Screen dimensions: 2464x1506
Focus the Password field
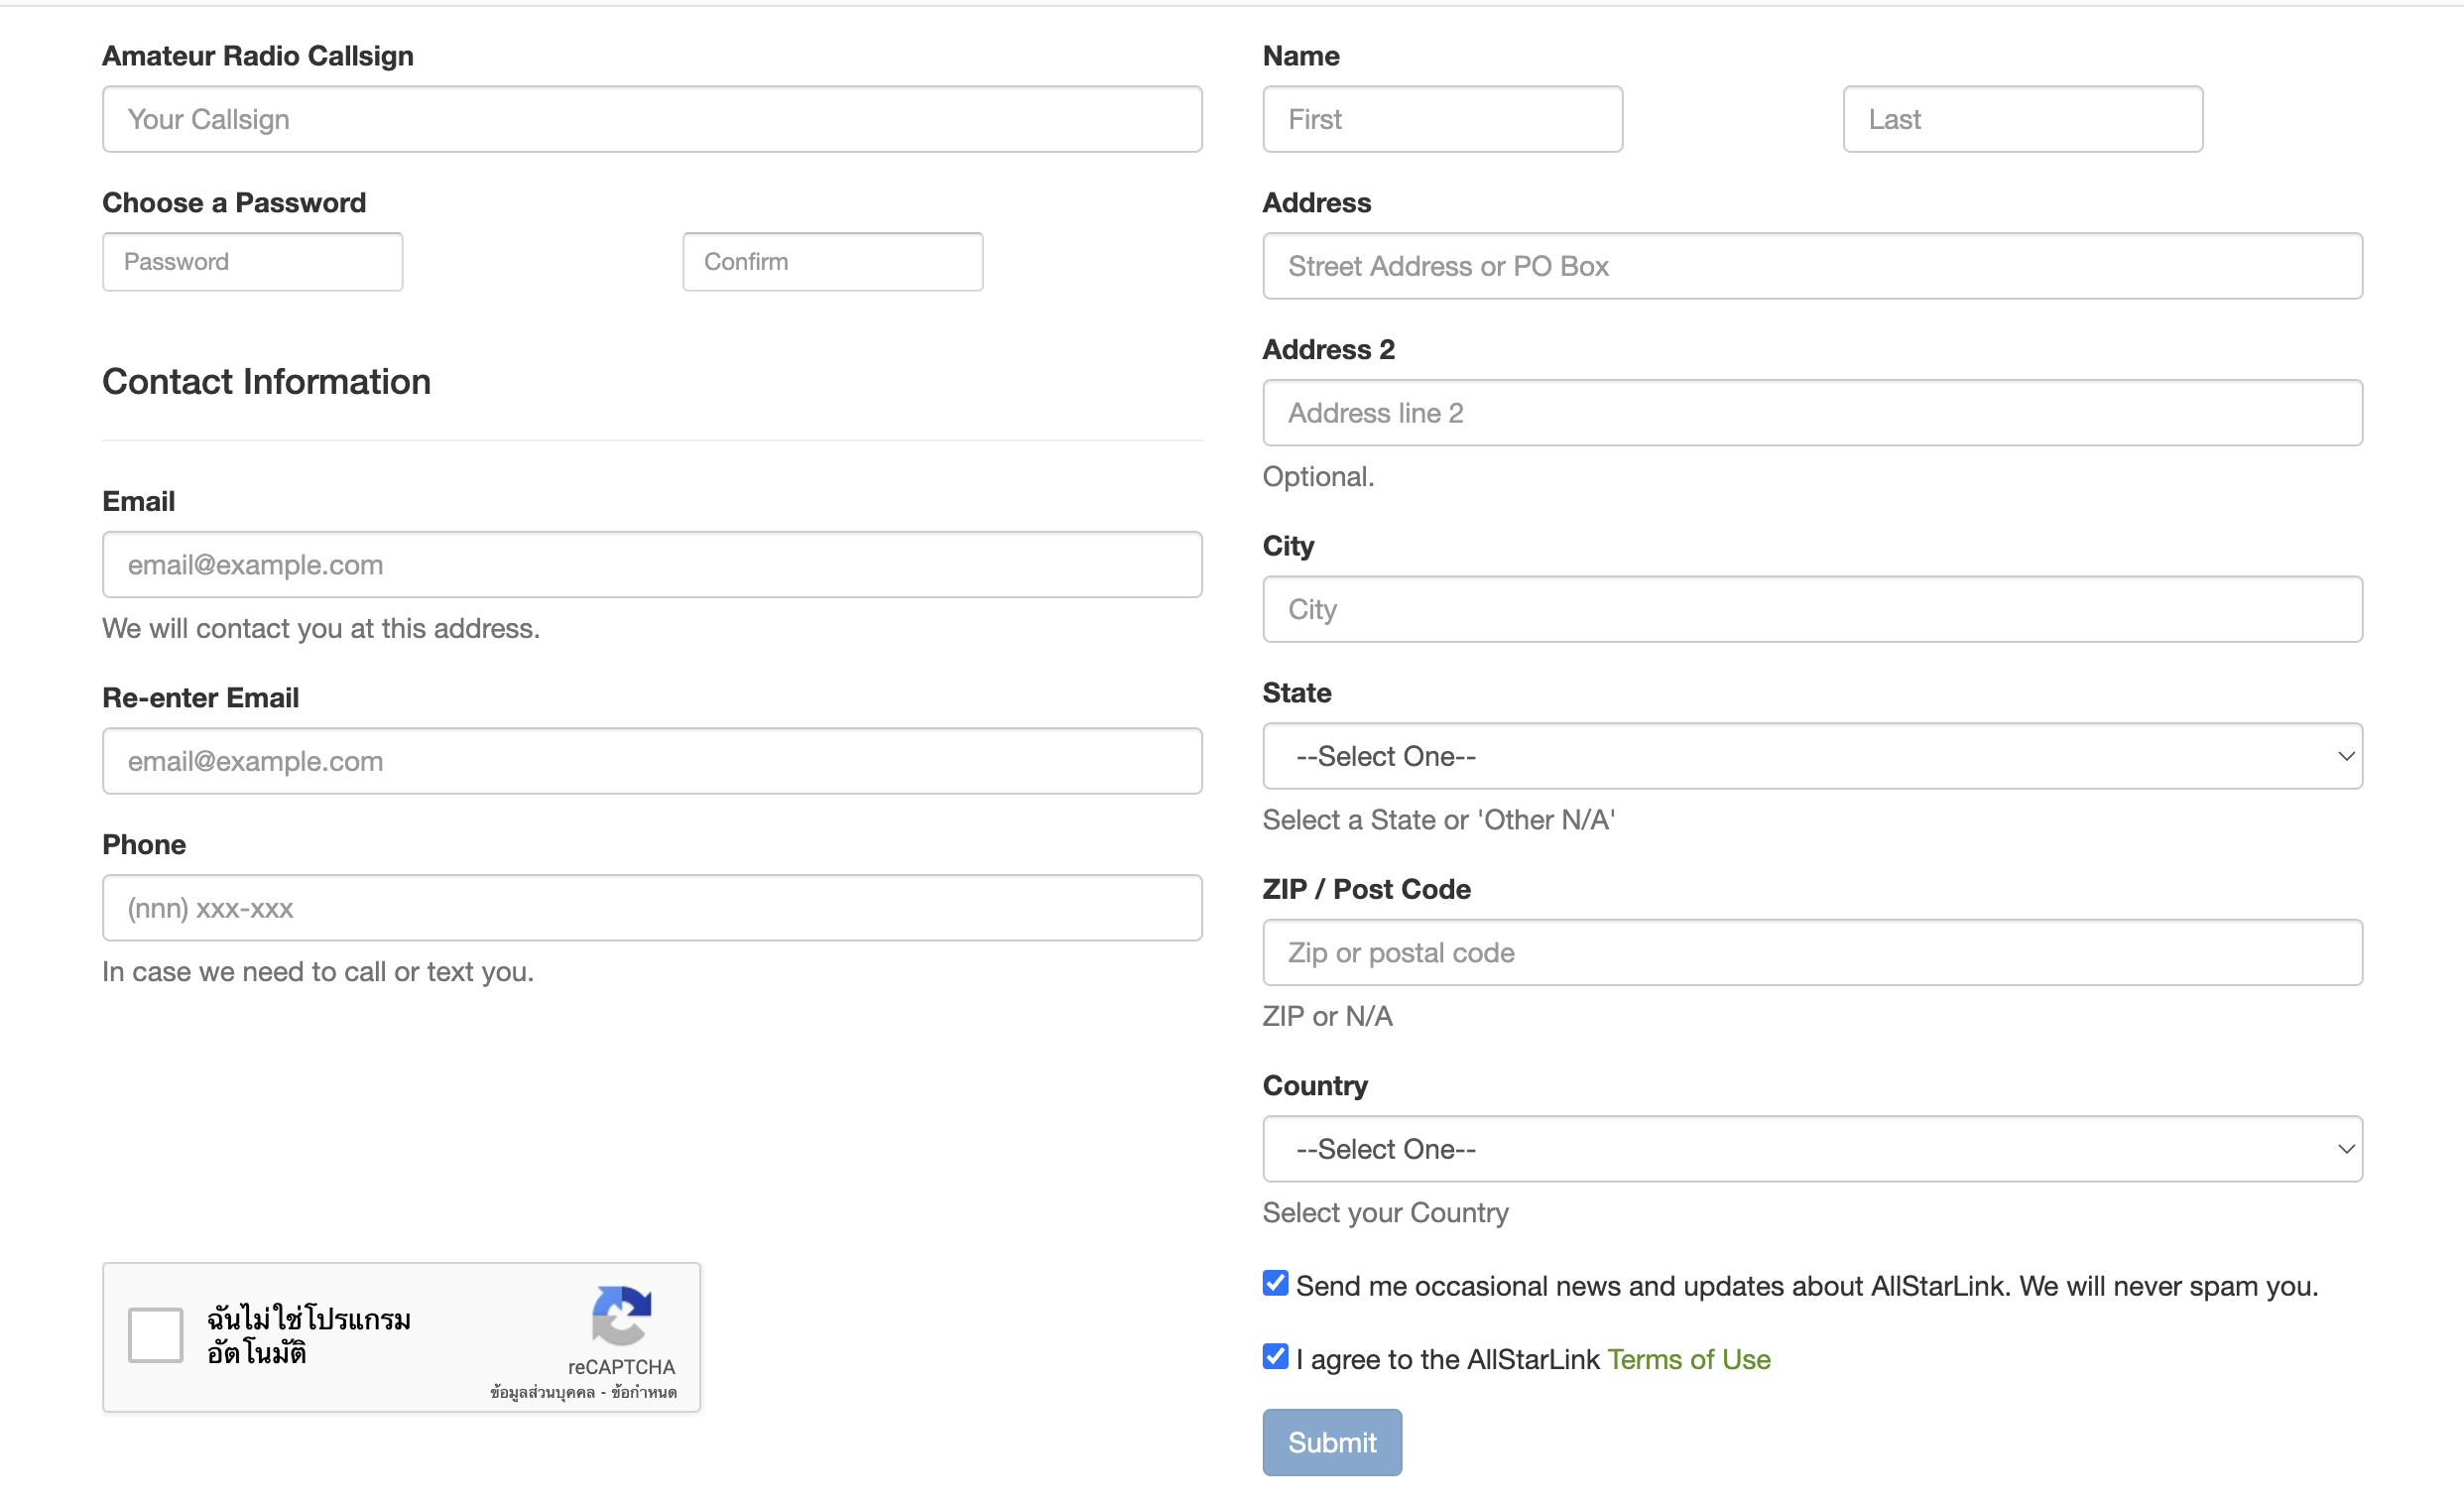pos(252,262)
